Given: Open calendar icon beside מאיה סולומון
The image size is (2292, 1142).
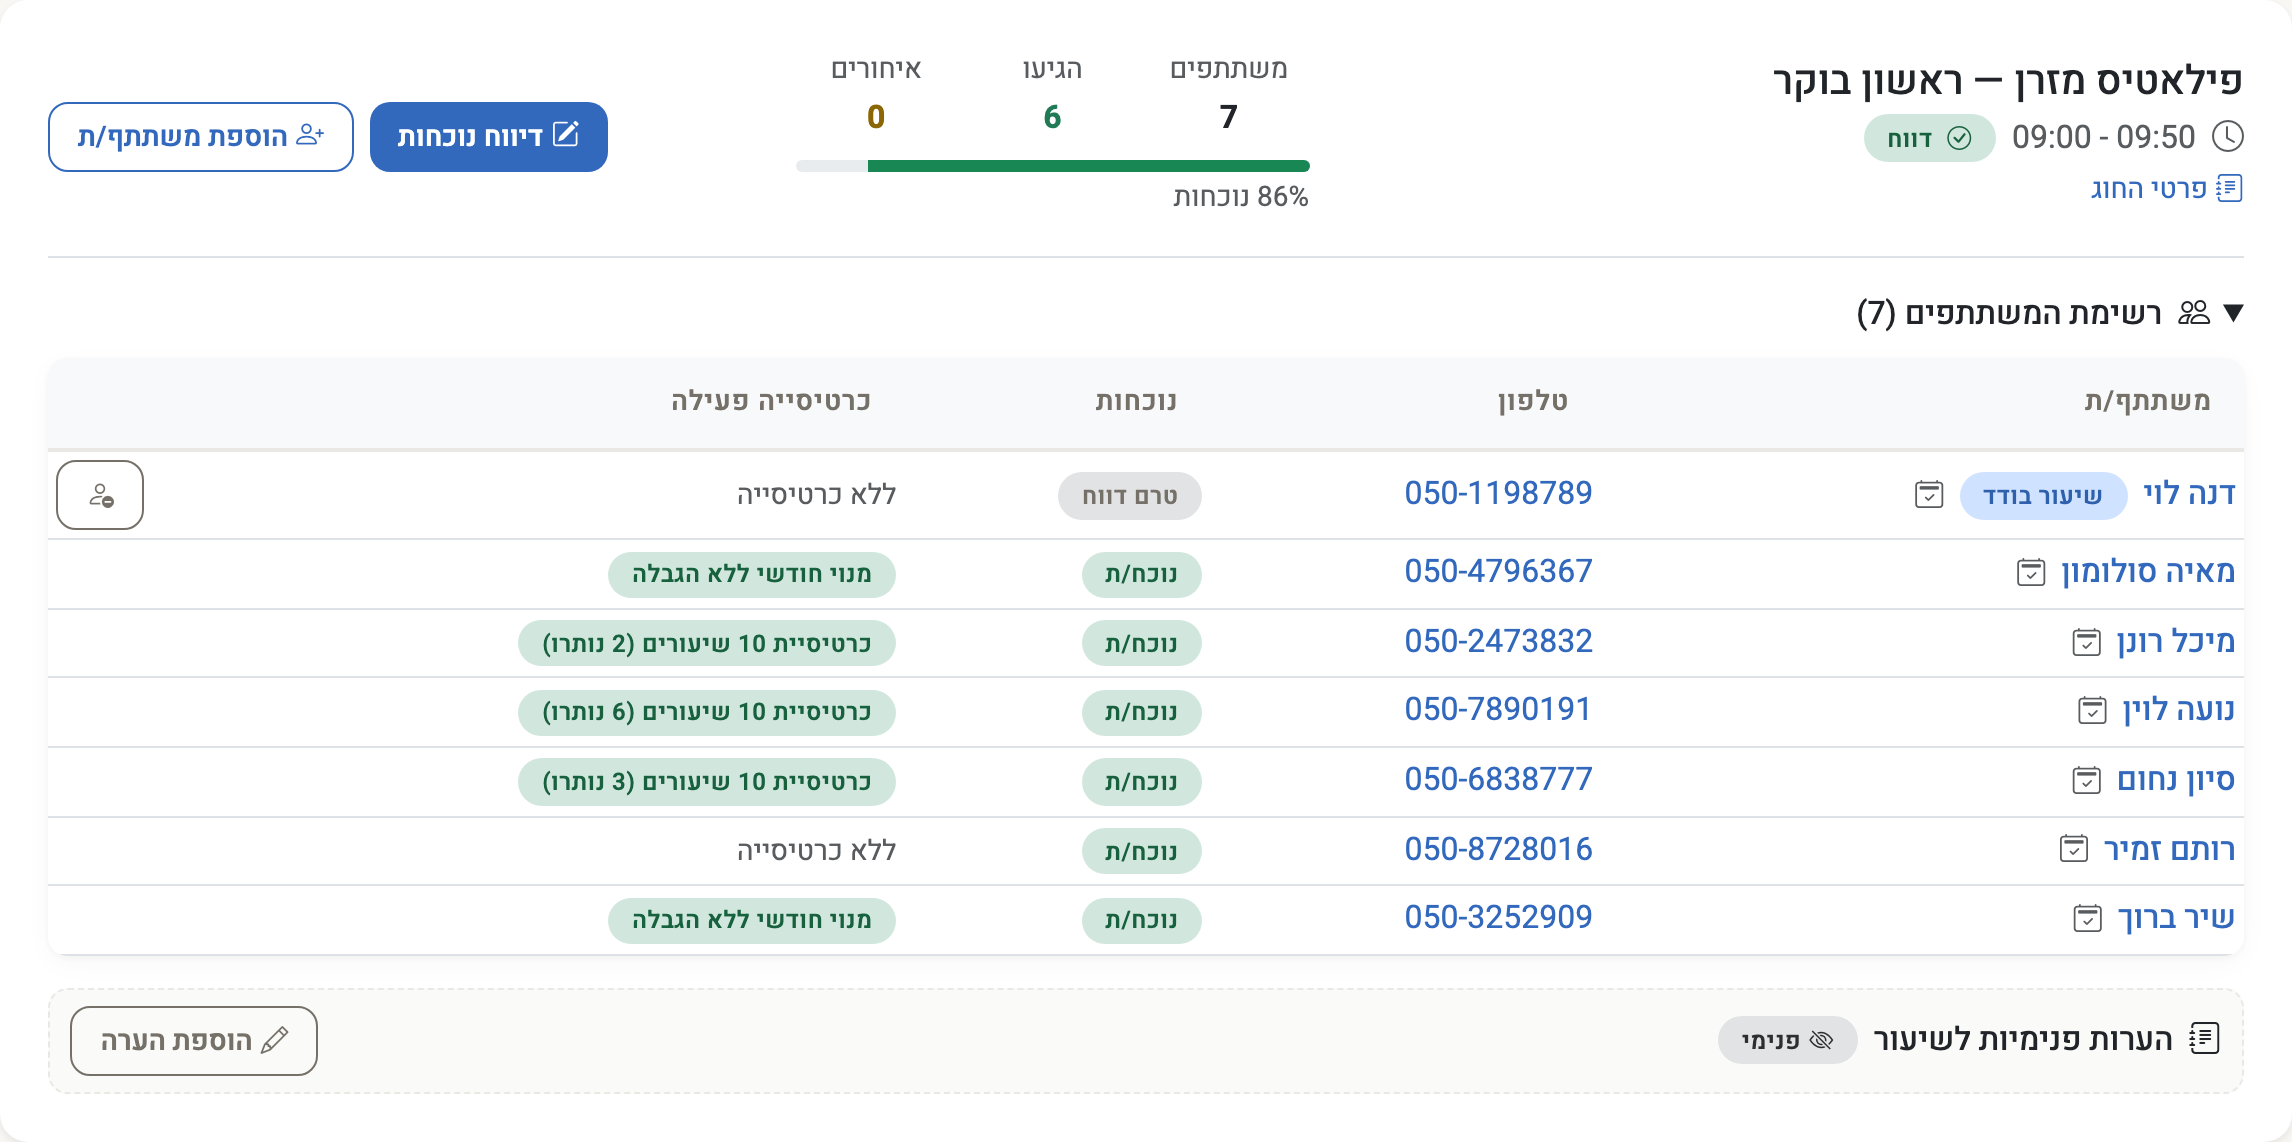Looking at the screenshot, I should 2031,572.
